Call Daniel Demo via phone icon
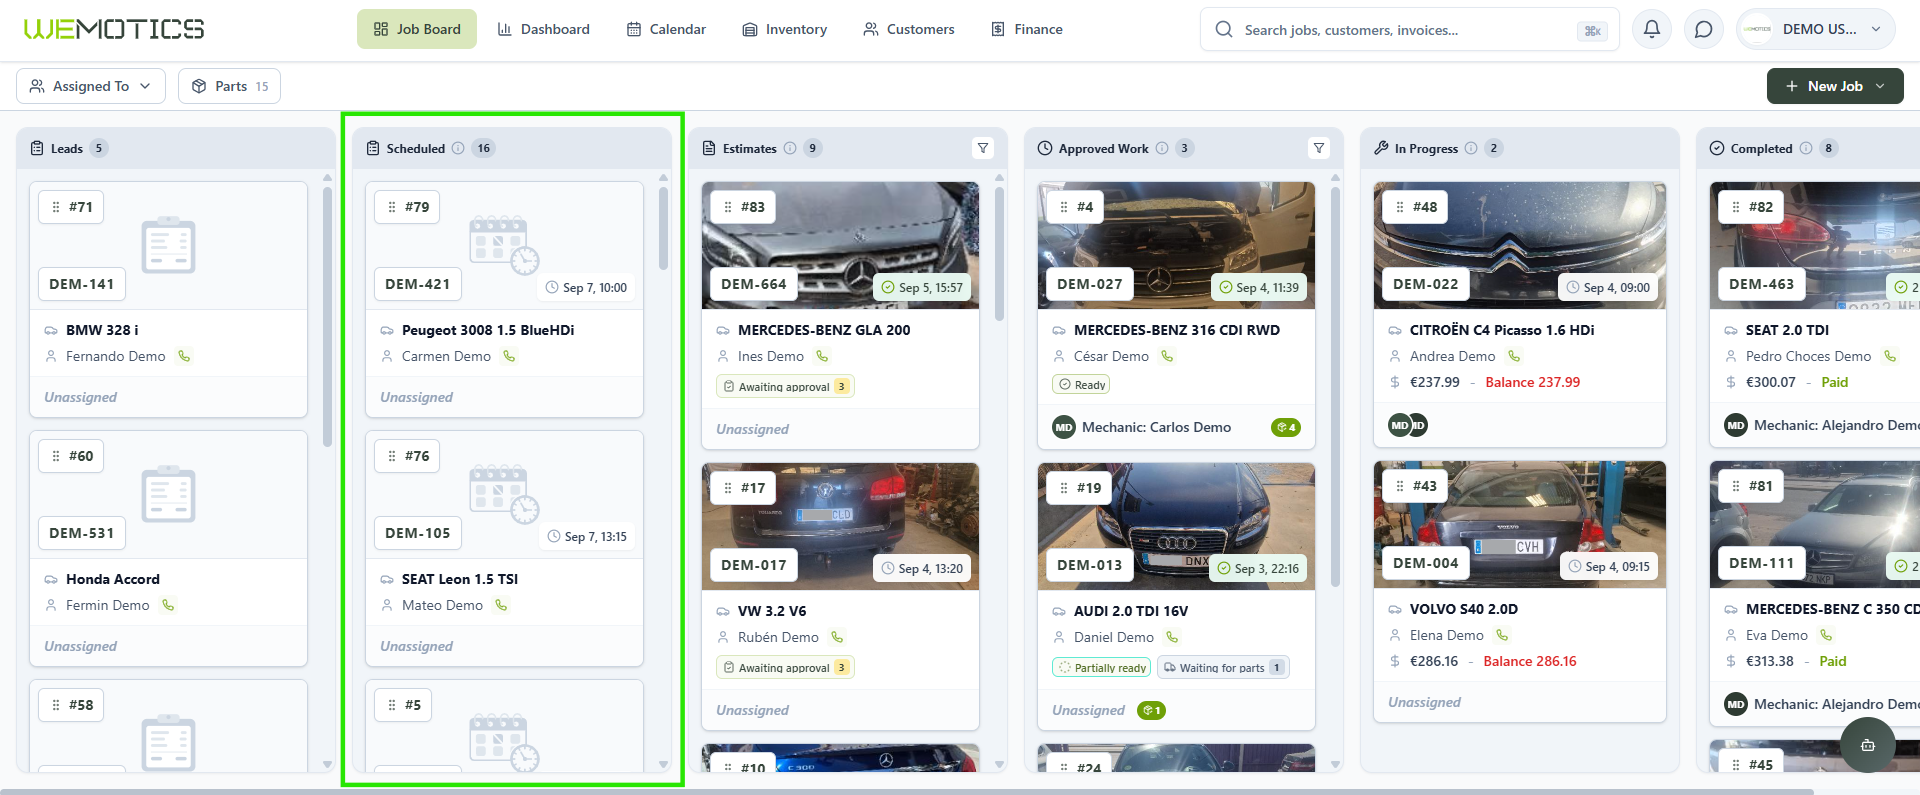 (x=1172, y=637)
